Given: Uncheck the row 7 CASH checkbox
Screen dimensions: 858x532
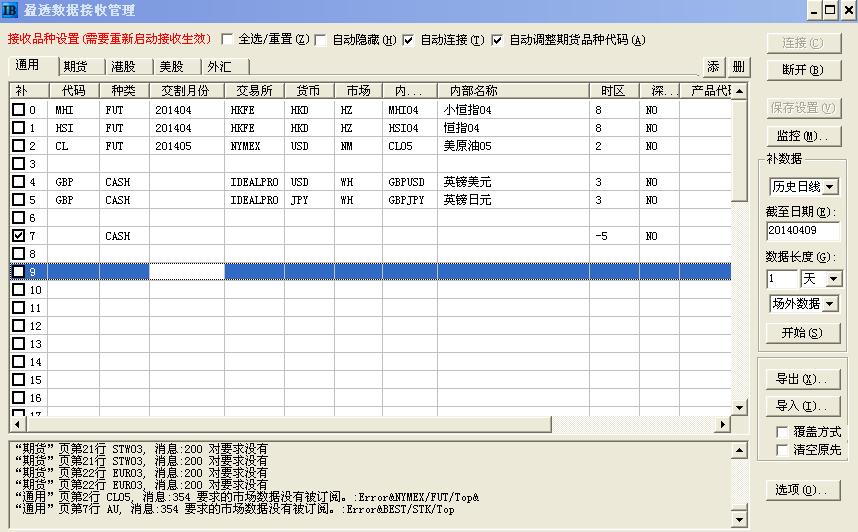Looking at the screenshot, I should [x=18, y=236].
